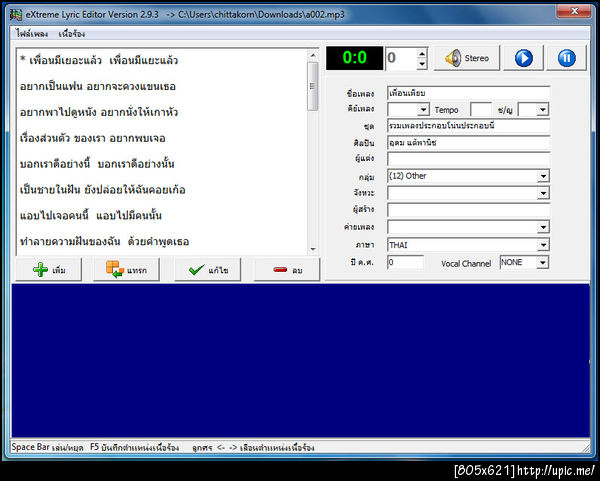Click the status bar resize grip

(585, 447)
